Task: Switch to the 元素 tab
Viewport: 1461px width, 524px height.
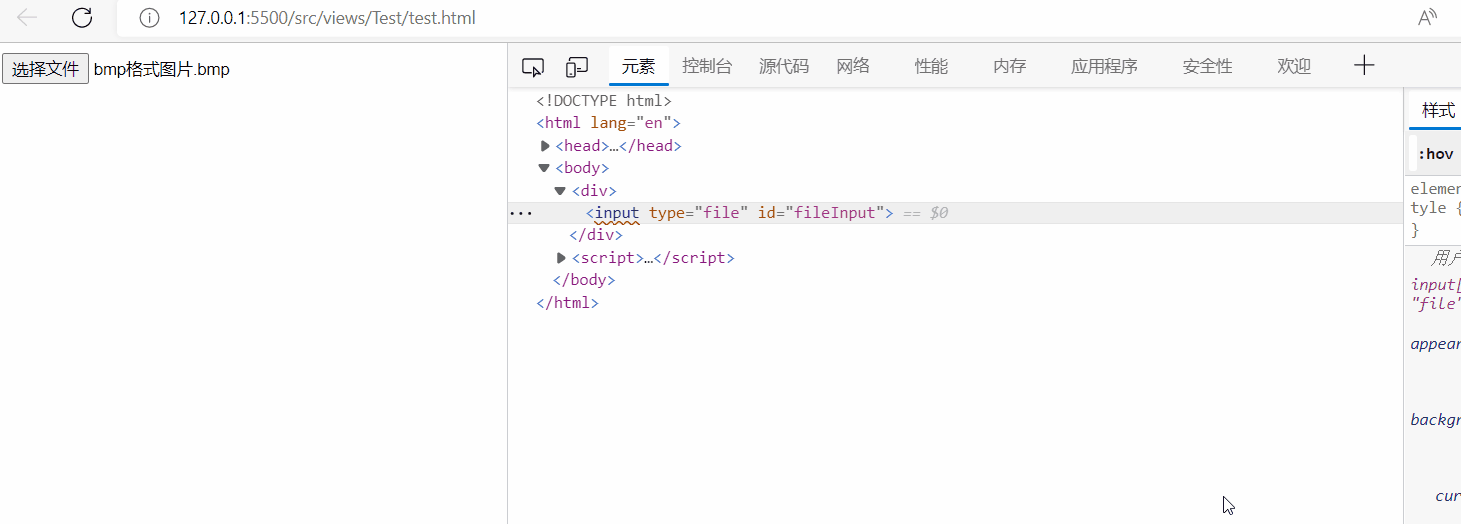Action: point(638,67)
